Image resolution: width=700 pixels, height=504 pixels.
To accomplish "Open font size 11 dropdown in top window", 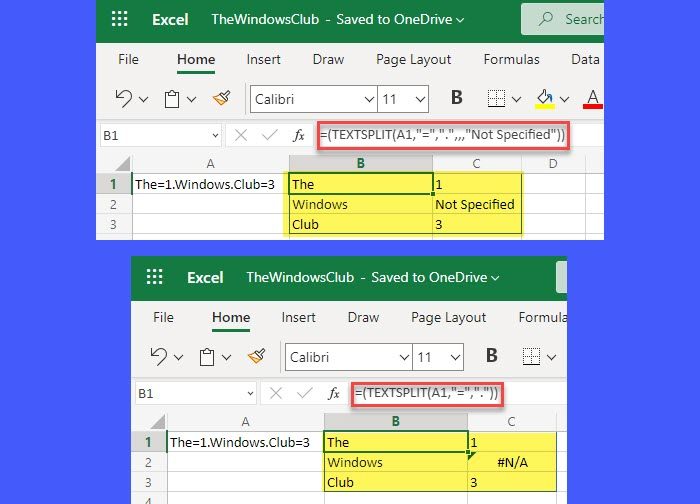I will [420, 99].
